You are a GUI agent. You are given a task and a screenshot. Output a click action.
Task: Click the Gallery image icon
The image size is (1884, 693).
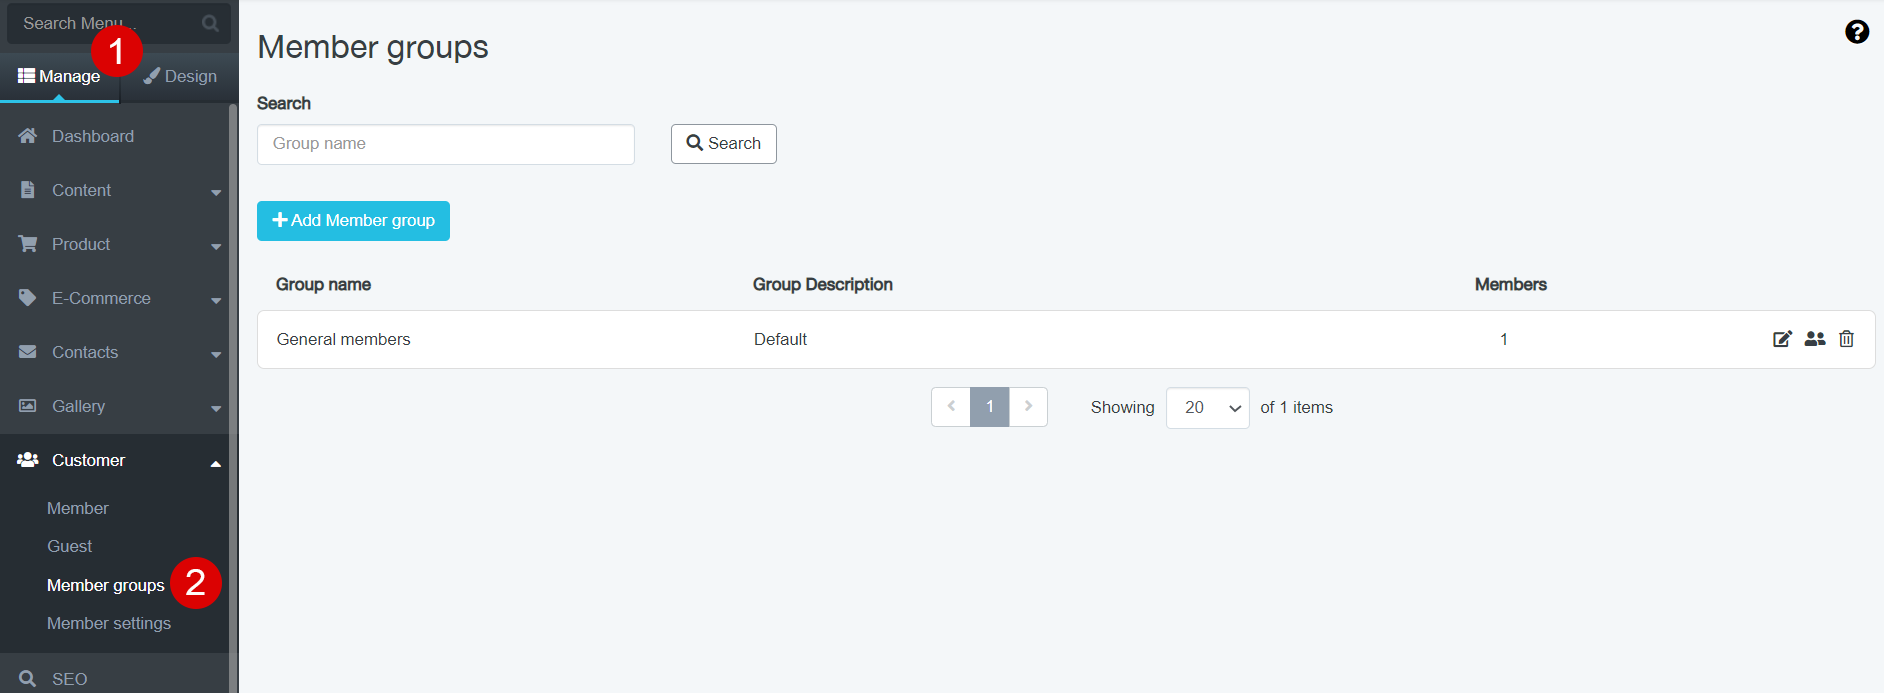click(28, 406)
